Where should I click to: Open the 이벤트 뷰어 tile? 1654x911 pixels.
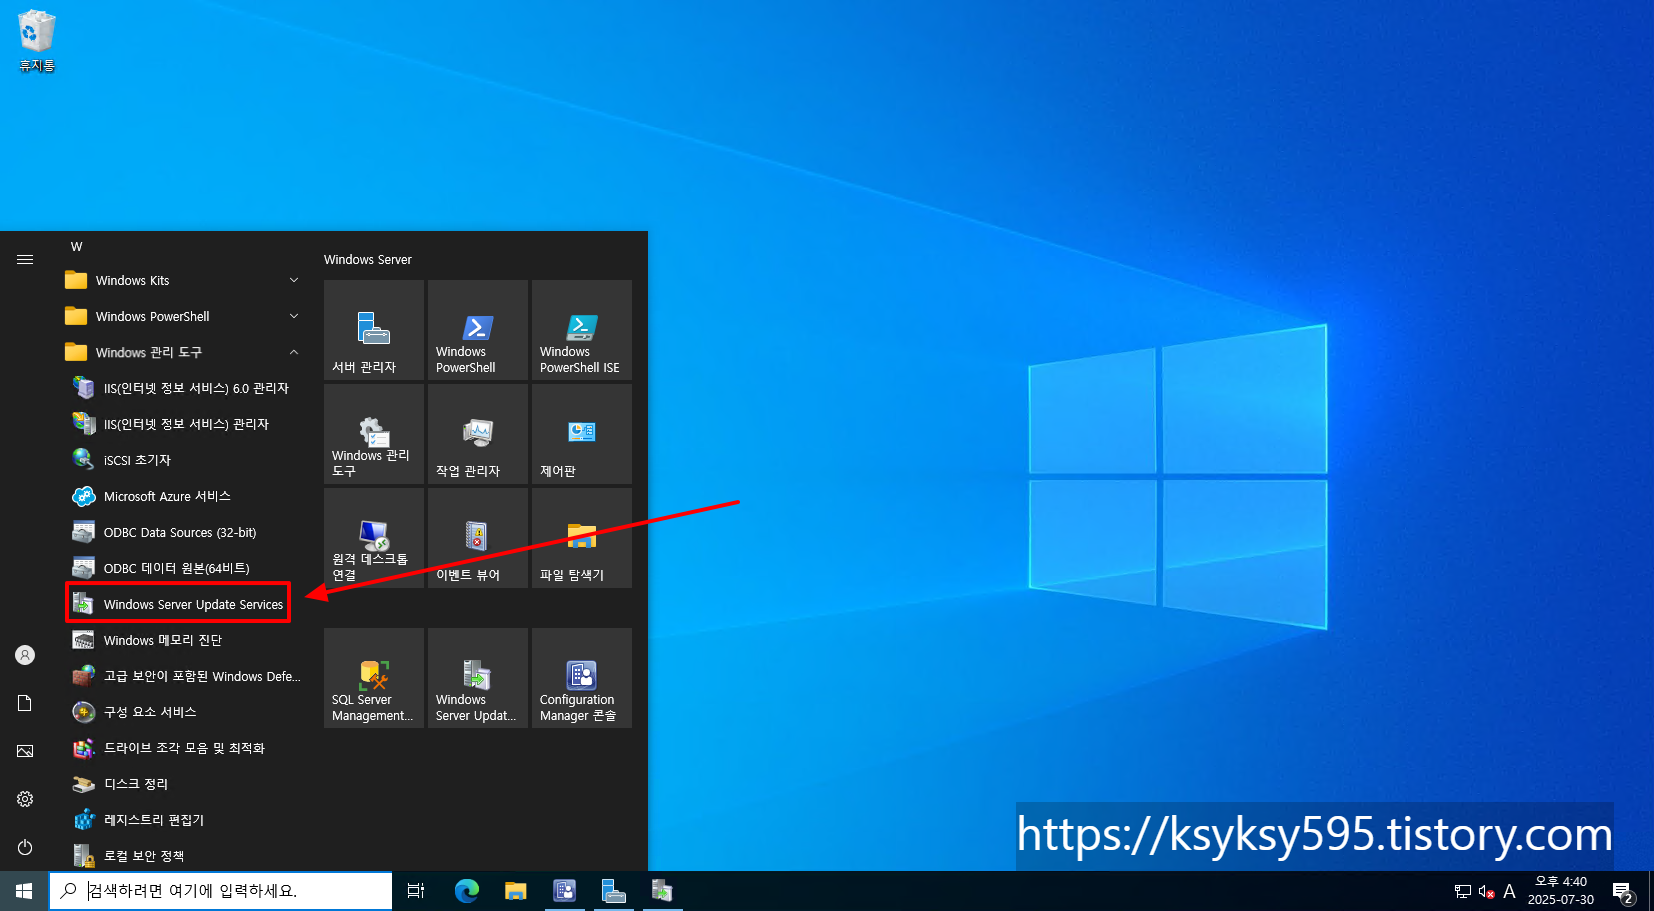478,538
